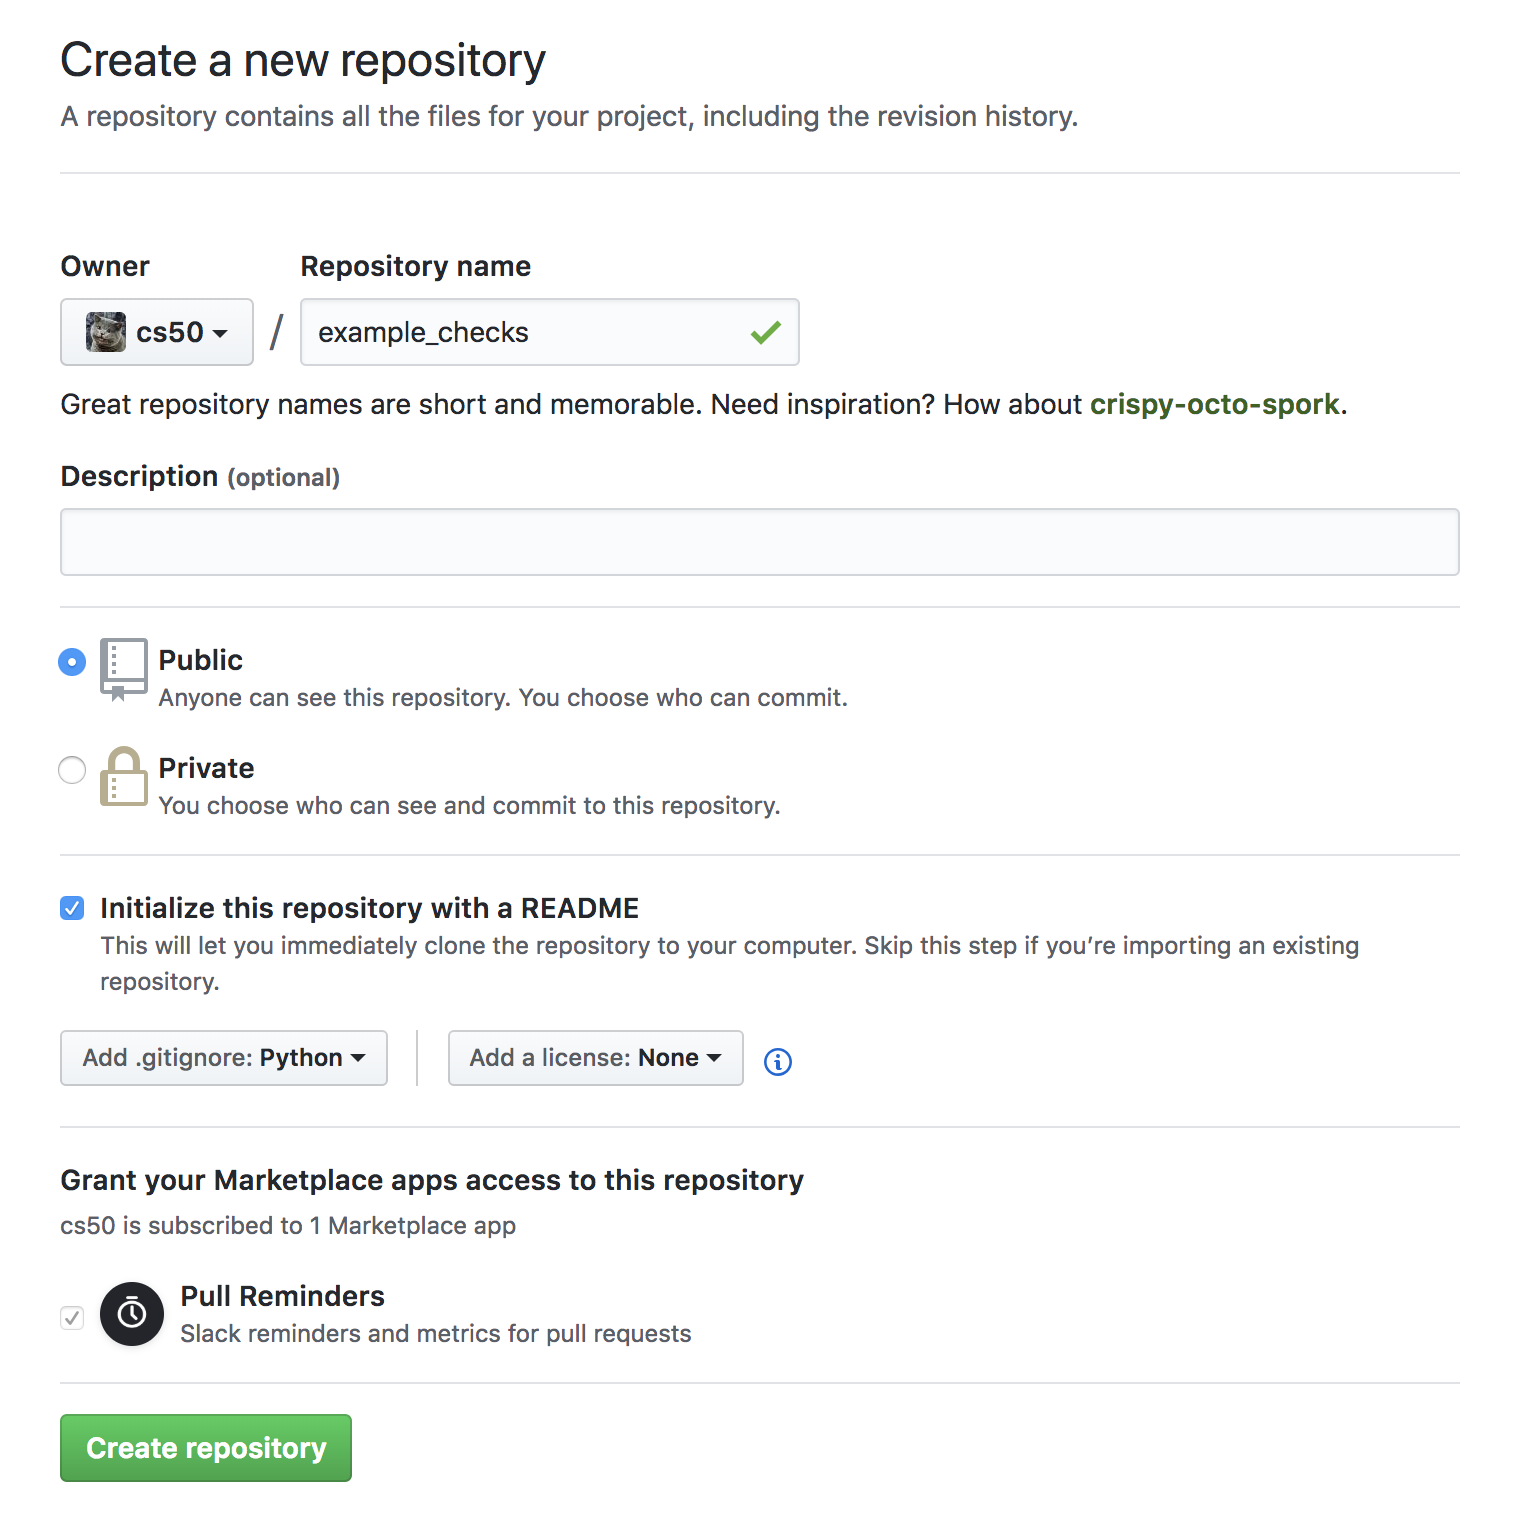Focus the Description text field

(x=760, y=542)
